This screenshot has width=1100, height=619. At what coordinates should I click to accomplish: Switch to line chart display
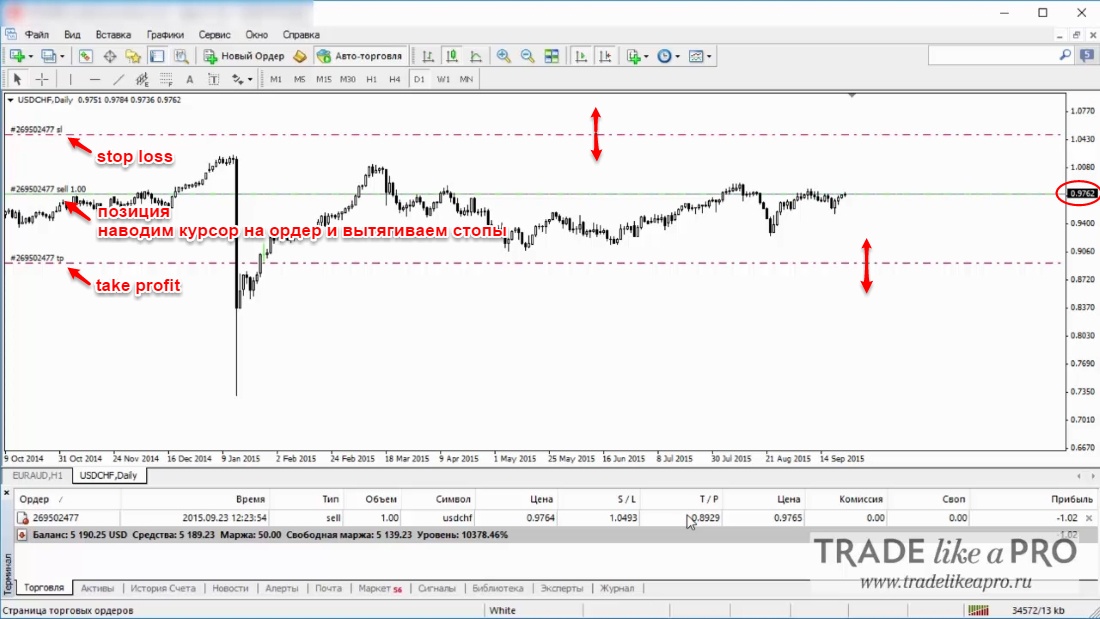click(x=476, y=56)
